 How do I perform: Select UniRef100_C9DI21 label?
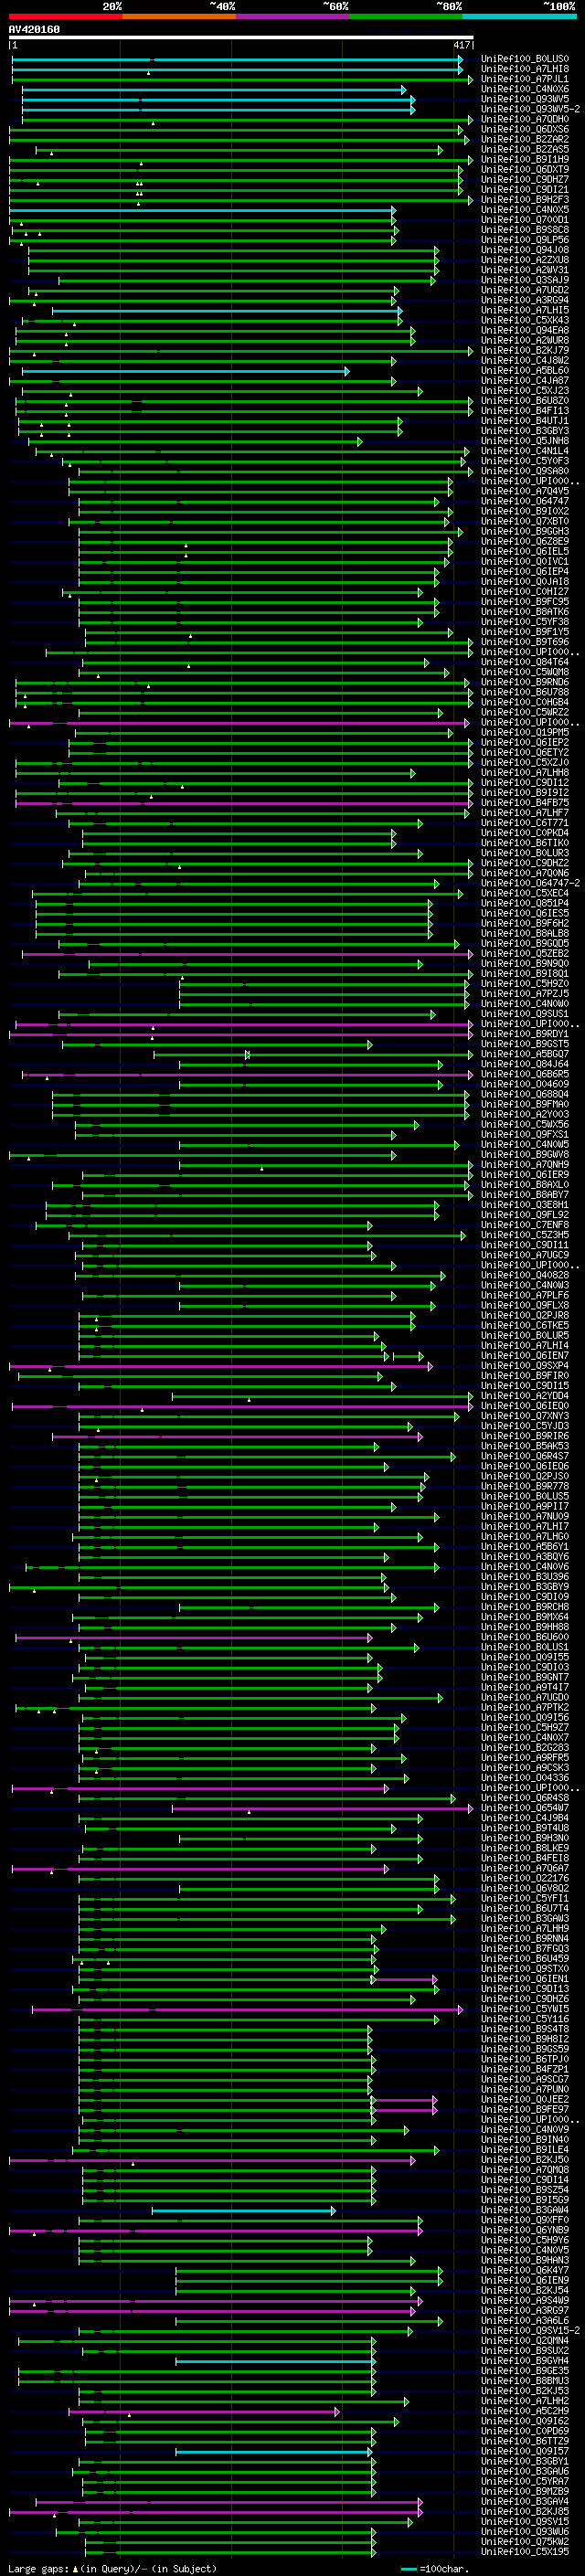(x=525, y=190)
